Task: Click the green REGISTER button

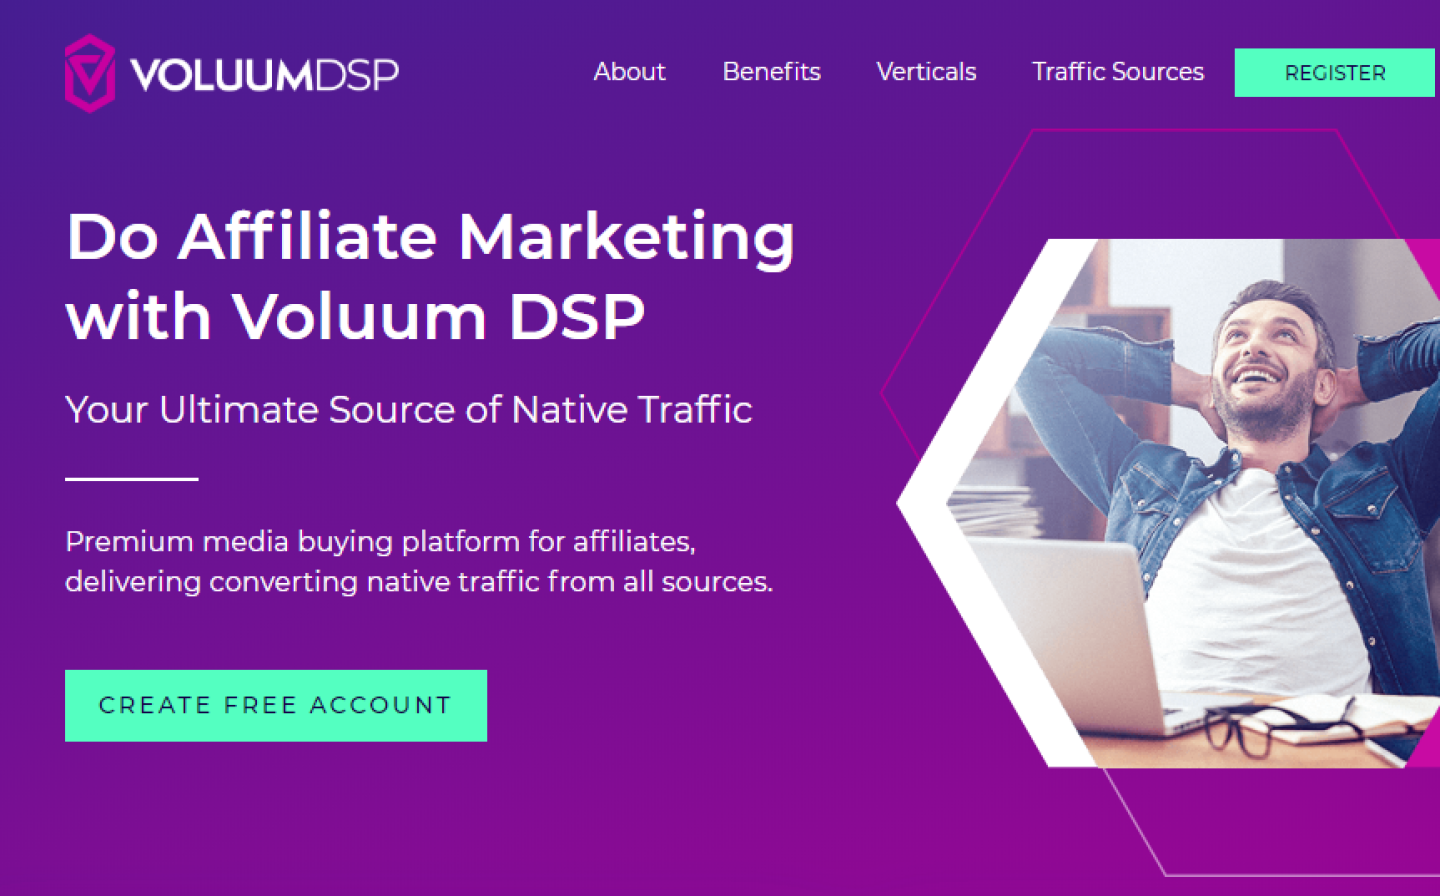Action: pos(1335,73)
